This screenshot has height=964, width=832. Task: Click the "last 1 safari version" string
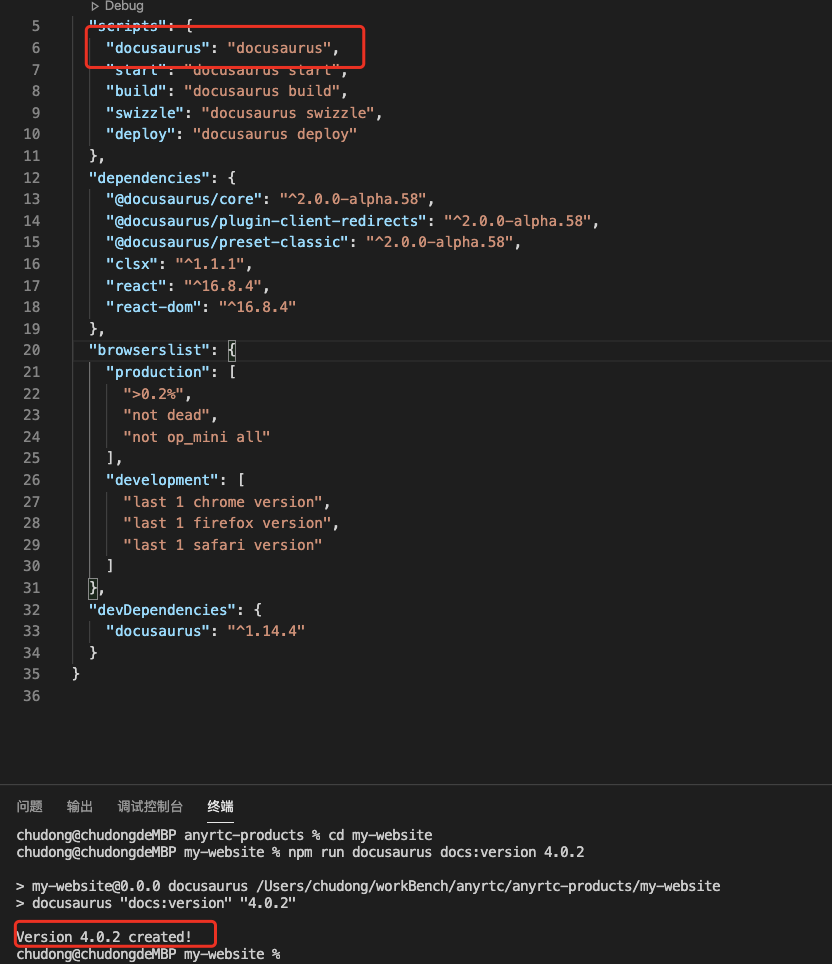(x=223, y=545)
